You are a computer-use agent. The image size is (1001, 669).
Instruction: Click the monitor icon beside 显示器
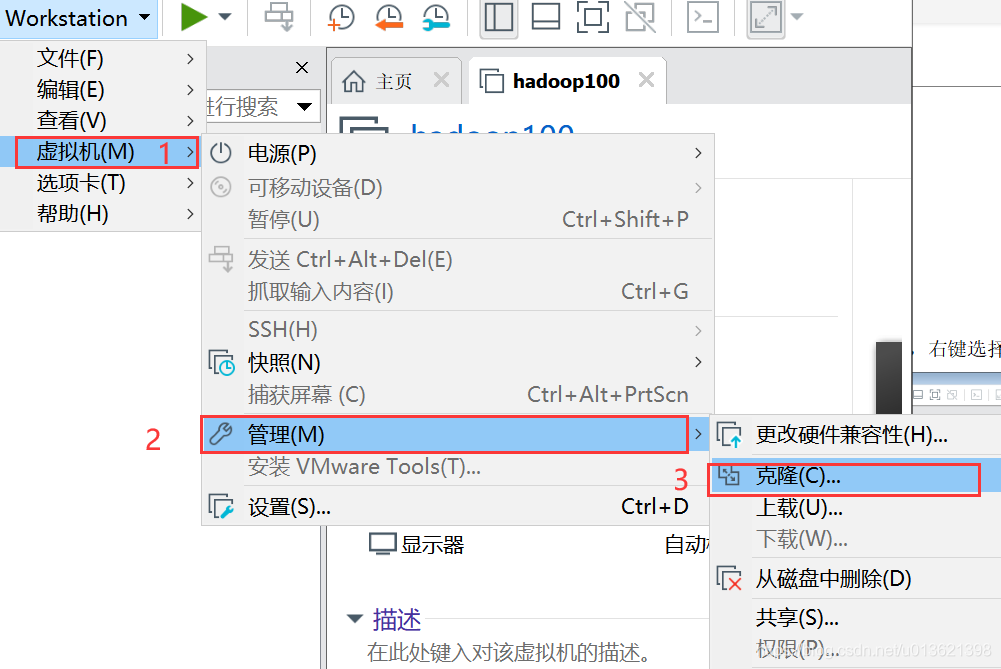383,545
